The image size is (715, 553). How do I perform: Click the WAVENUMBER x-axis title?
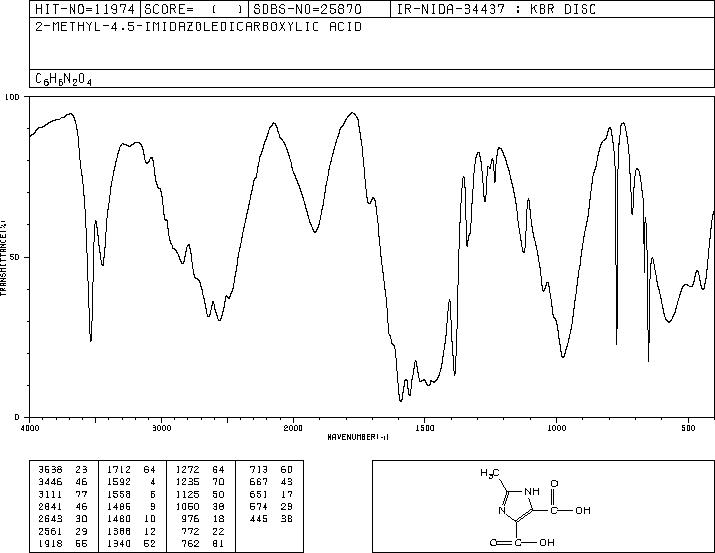coord(358,437)
